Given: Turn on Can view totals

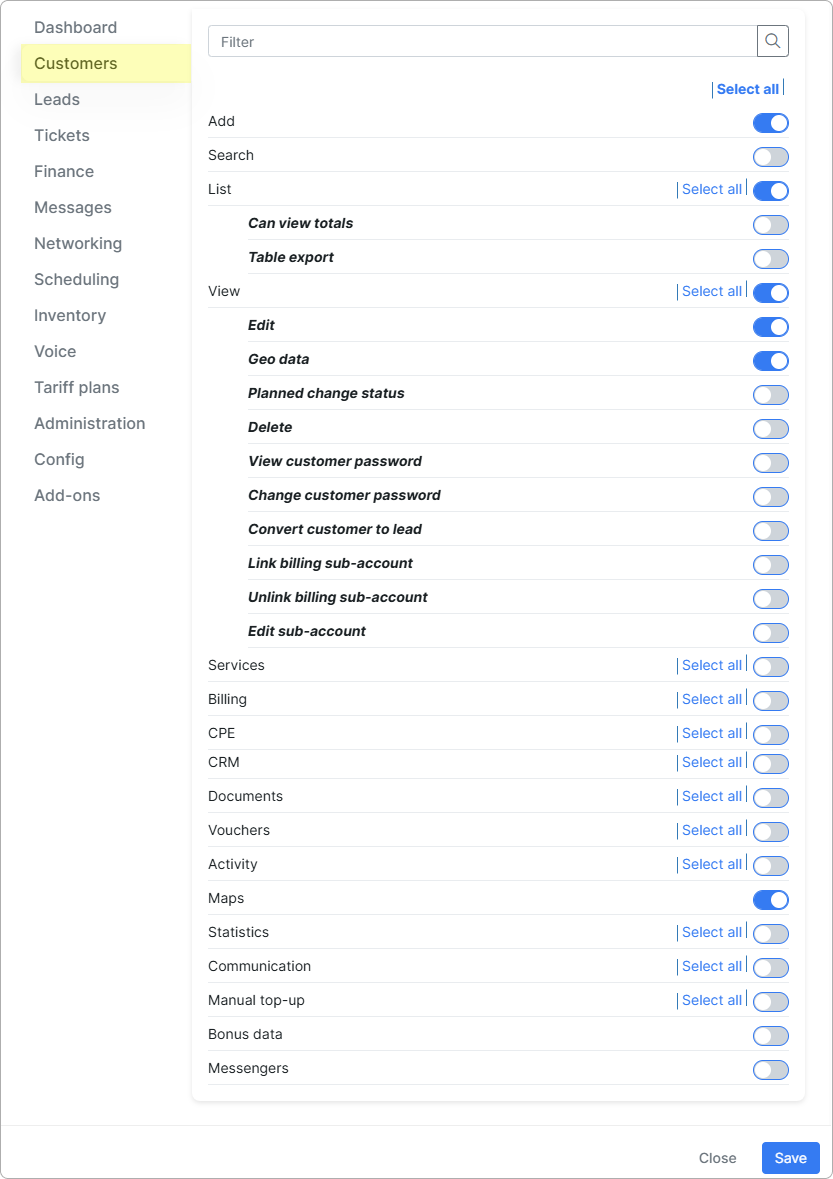Looking at the screenshot, I should coord(771,225).
